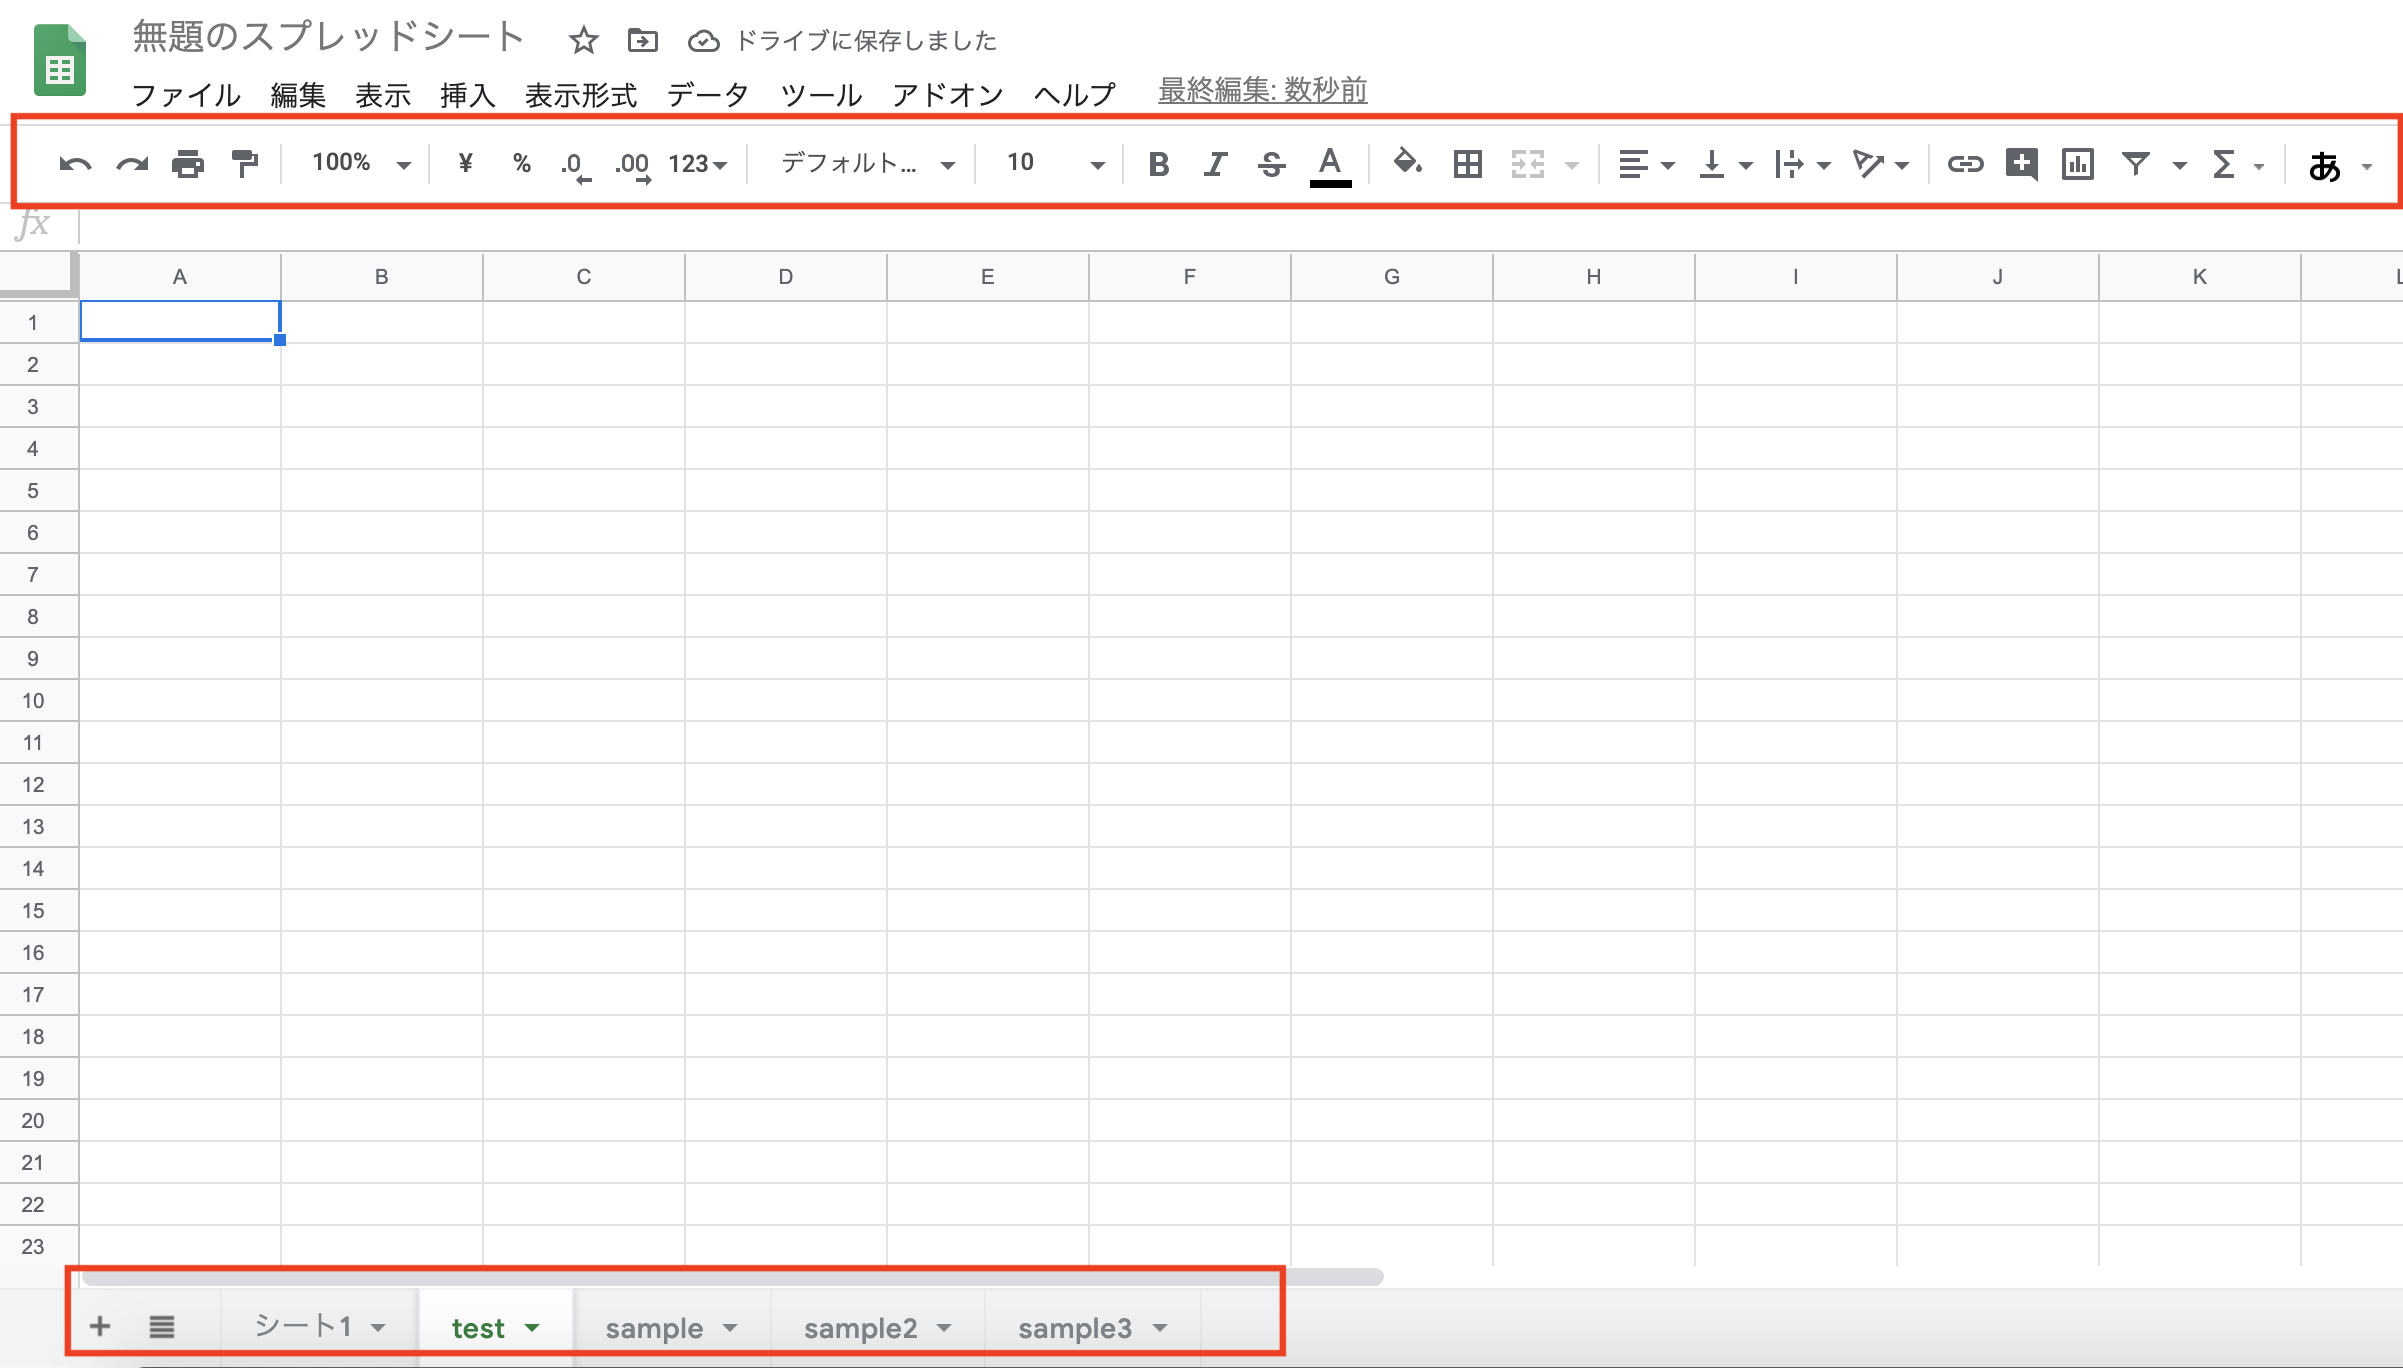Click the Print icon
2403x1368 pixels.
[x=188, y=164]
